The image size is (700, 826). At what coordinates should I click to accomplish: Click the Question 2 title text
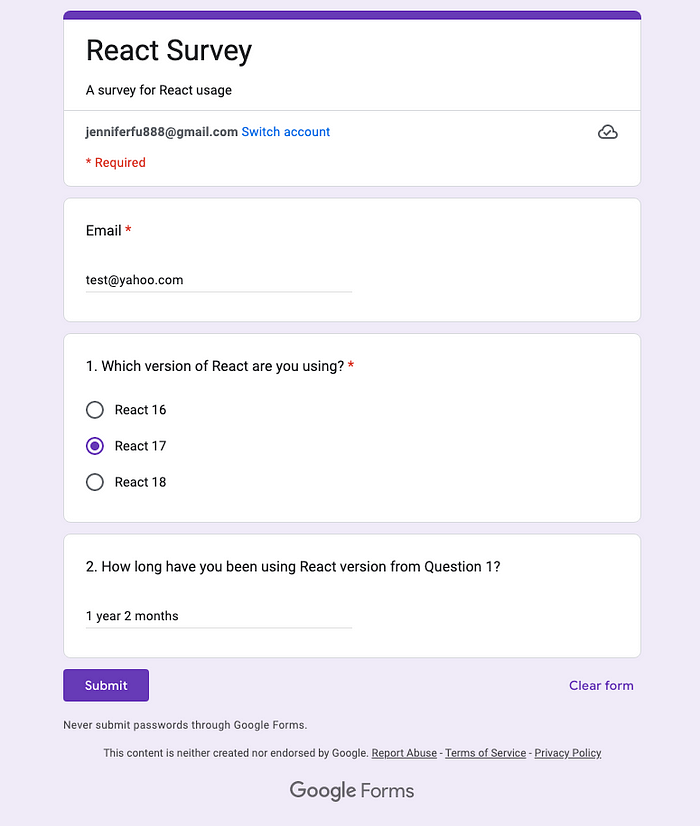click(x=293, y=567)
